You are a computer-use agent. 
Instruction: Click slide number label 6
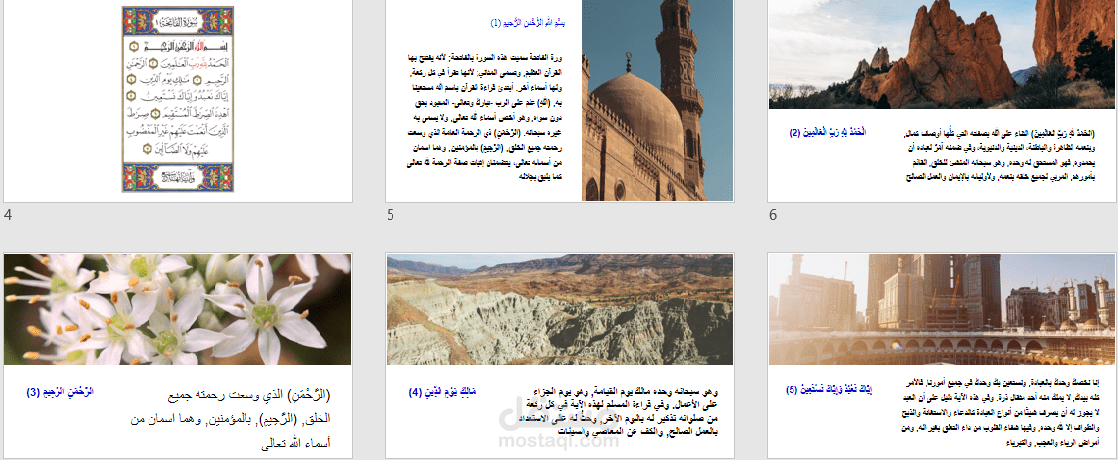773,215
